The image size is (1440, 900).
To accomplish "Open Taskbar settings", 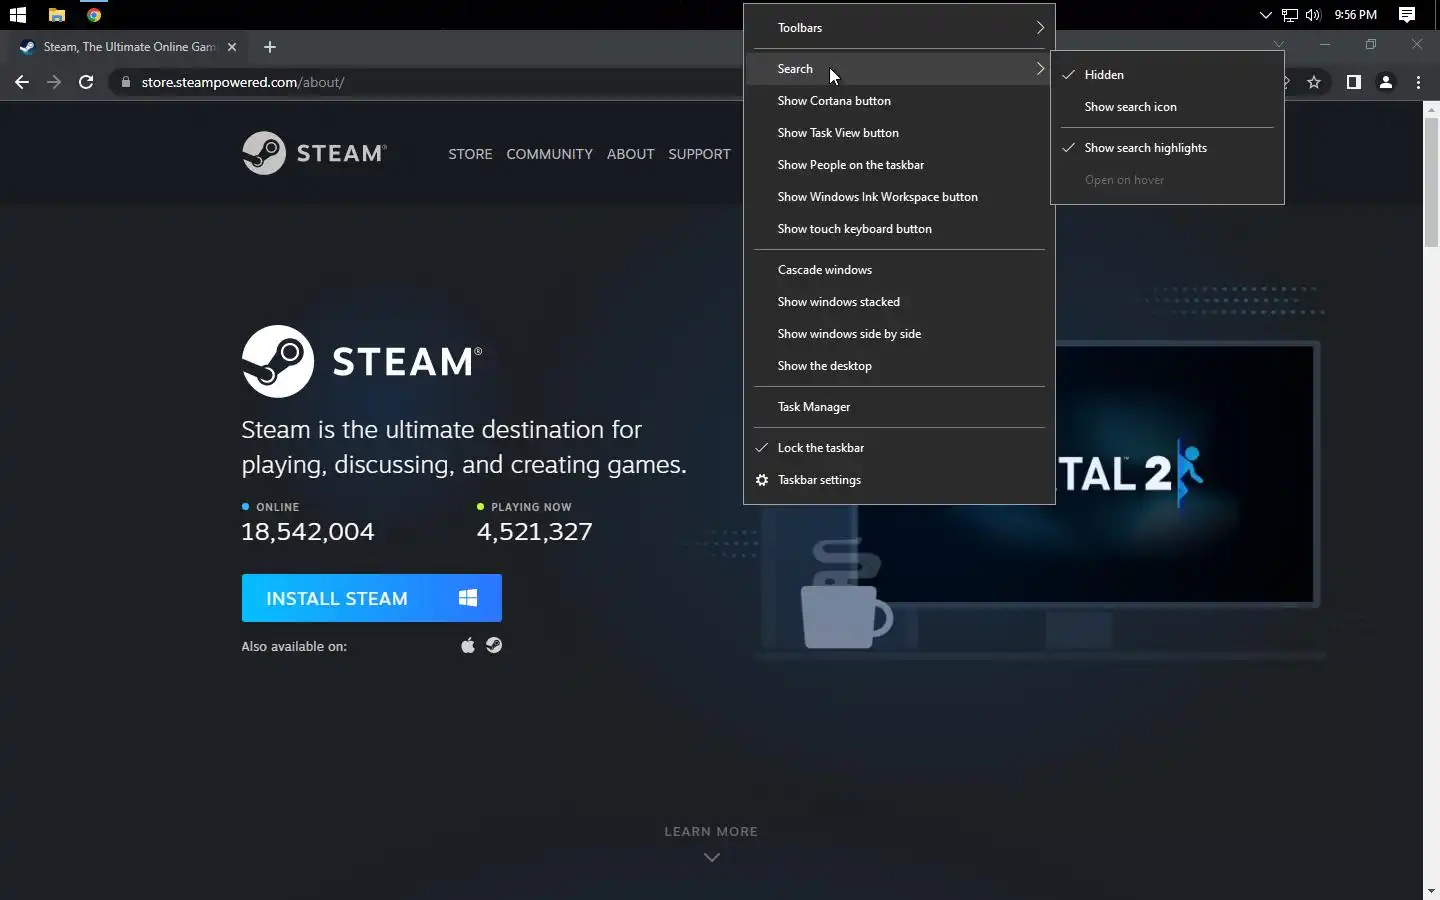I will click(x=899, y=480).
